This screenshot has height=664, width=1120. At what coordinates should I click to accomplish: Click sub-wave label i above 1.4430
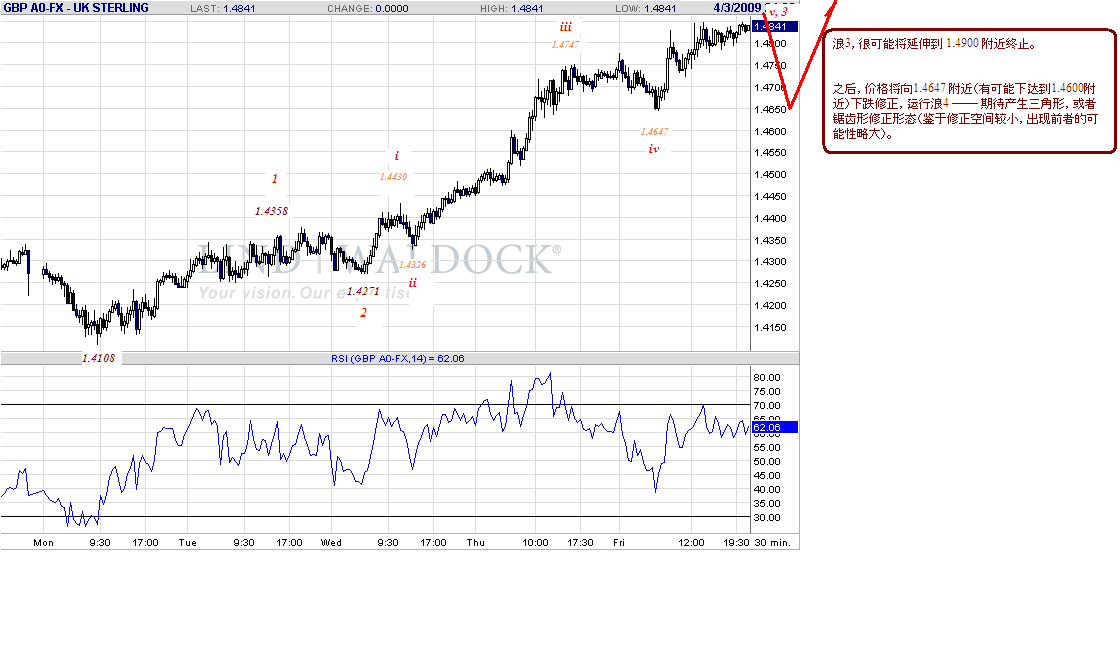[396, 156]
